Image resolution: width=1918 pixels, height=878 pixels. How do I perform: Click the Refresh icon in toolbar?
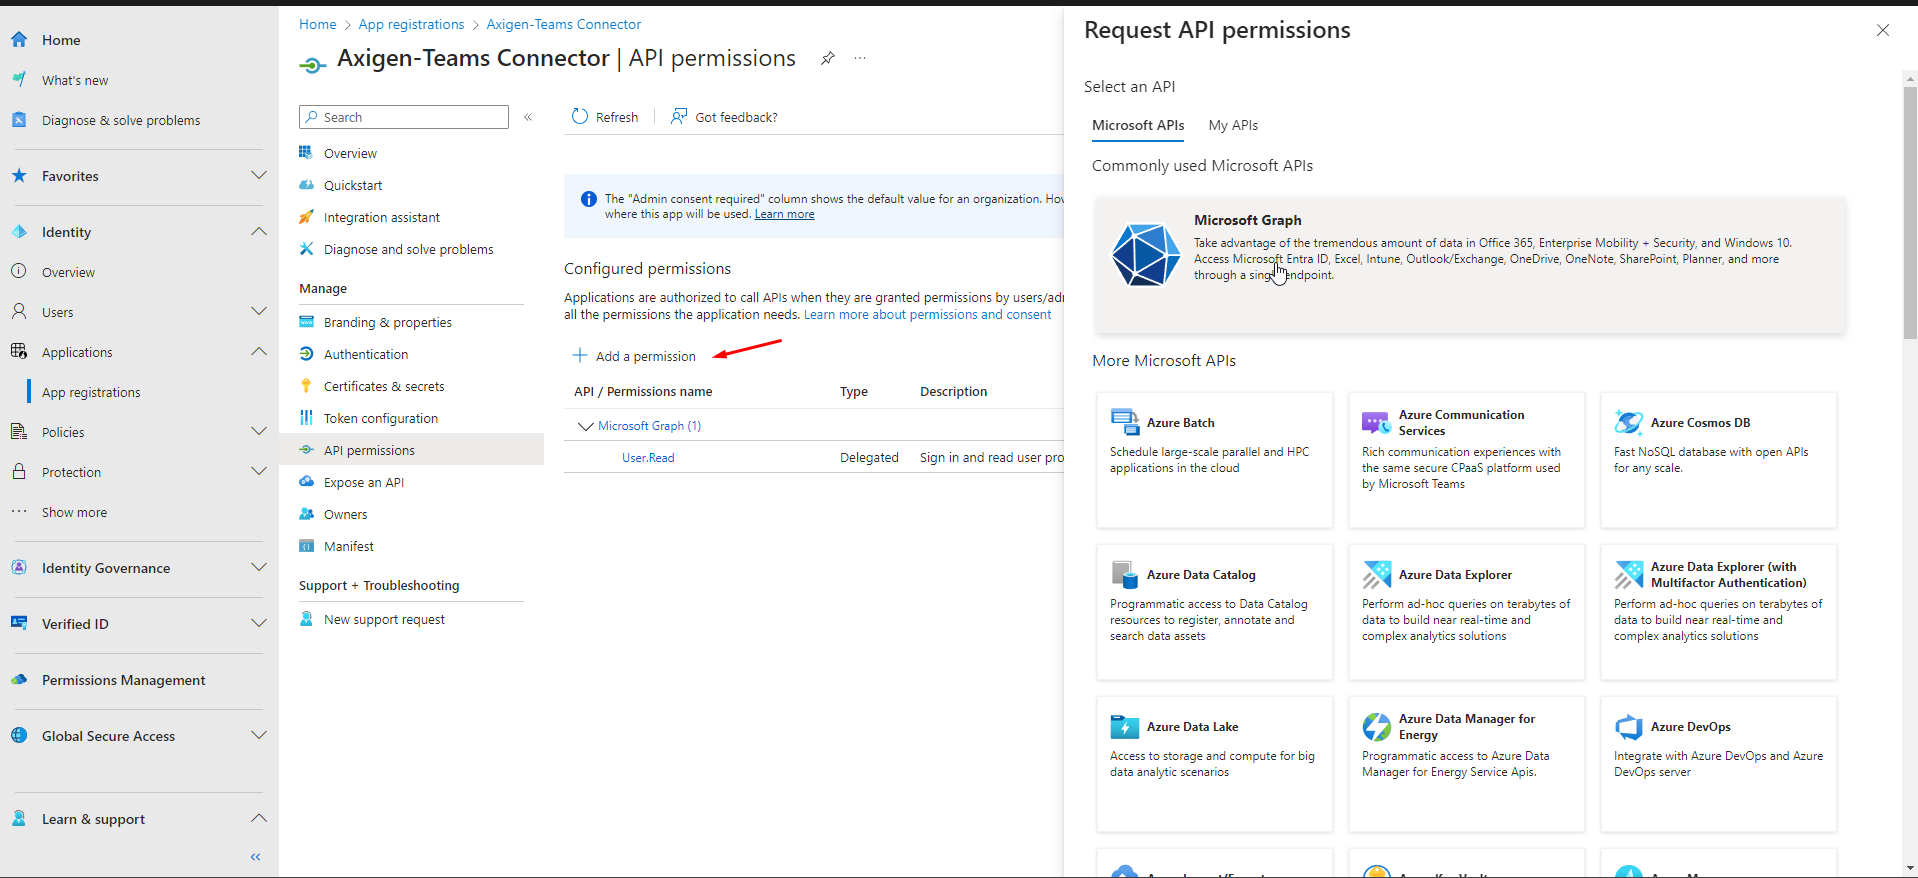[580, 117]
